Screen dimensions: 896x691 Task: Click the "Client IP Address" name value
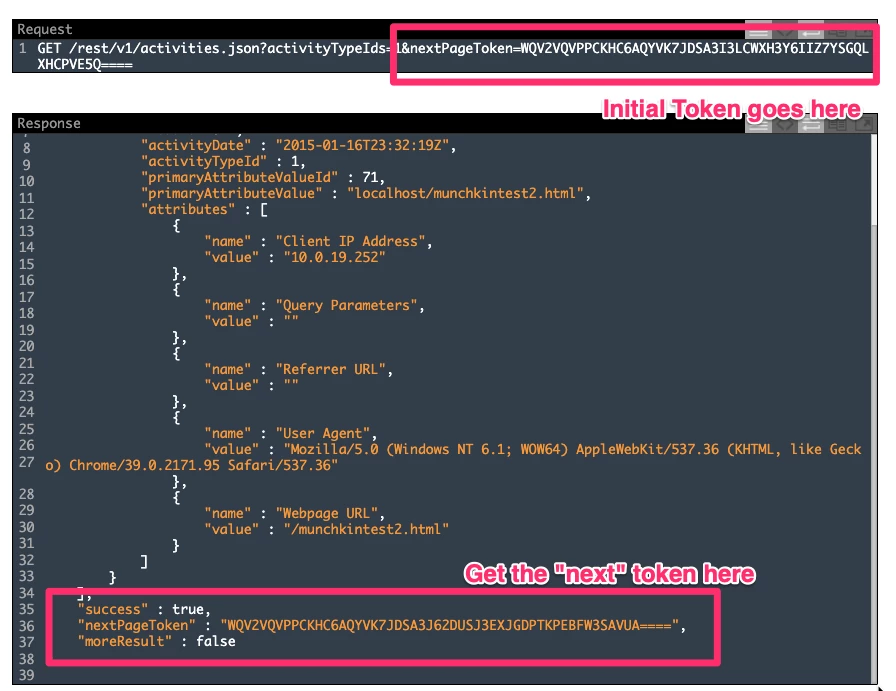(x=351, y=241)
